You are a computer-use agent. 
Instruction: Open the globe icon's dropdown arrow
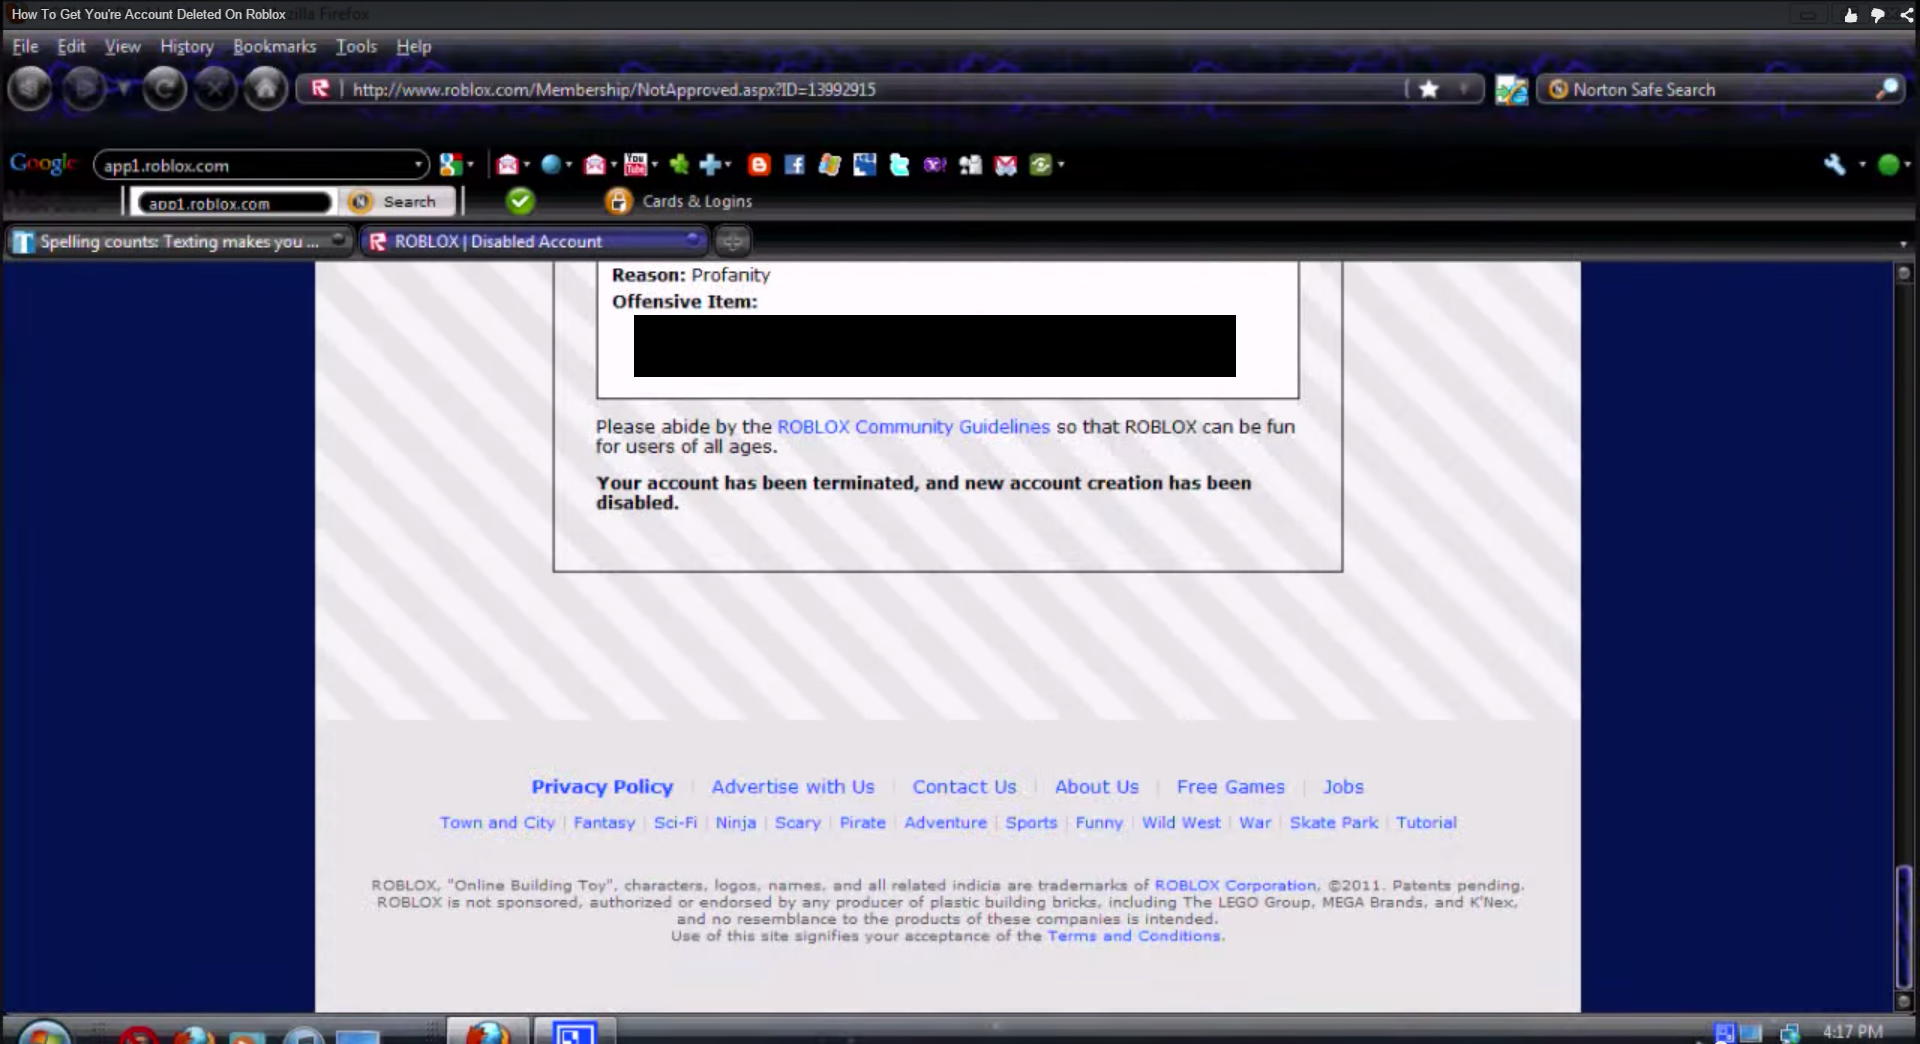pyautogui.click(x=568, y=164)
